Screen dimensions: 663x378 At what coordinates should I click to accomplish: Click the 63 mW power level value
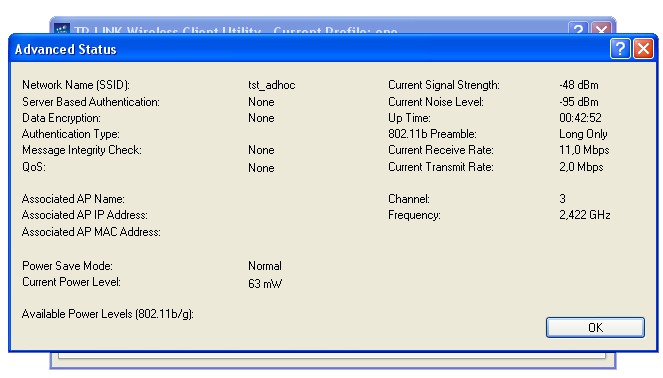tap(265, 284)
